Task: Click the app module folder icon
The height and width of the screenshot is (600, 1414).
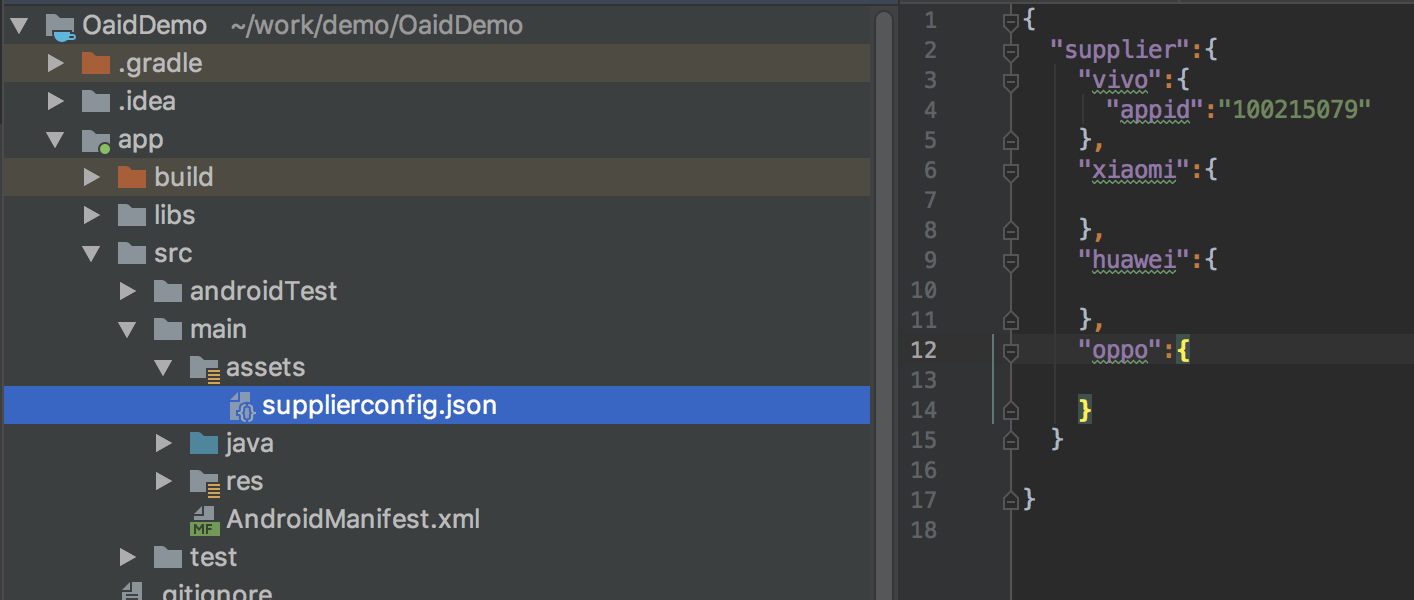Action: tap(96, 140)
